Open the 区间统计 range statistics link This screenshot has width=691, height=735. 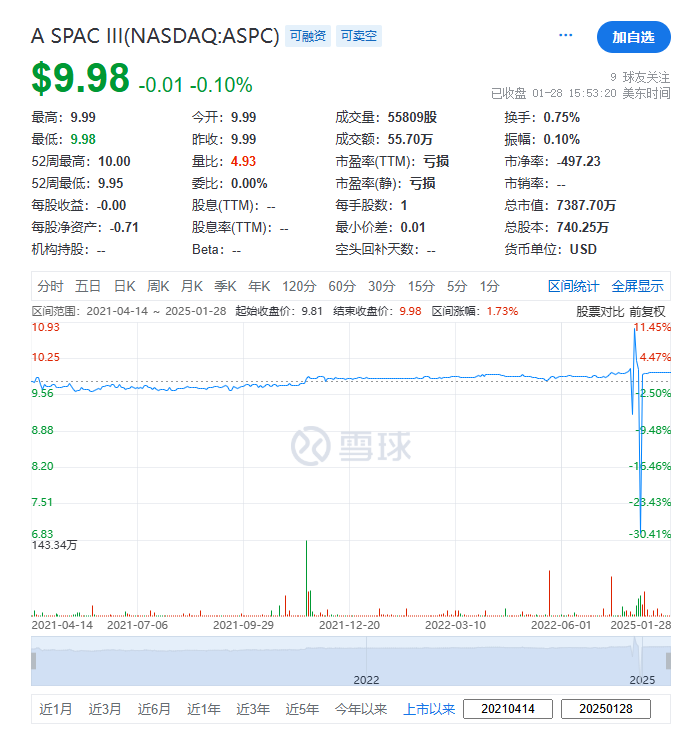coord(573,286)
